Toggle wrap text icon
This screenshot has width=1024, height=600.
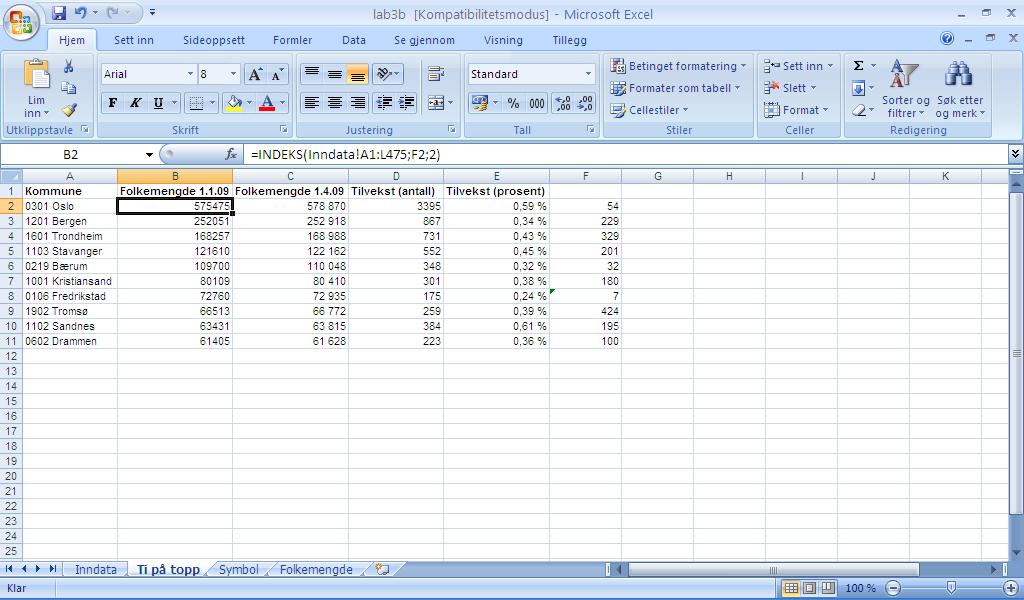pos(436,74)
